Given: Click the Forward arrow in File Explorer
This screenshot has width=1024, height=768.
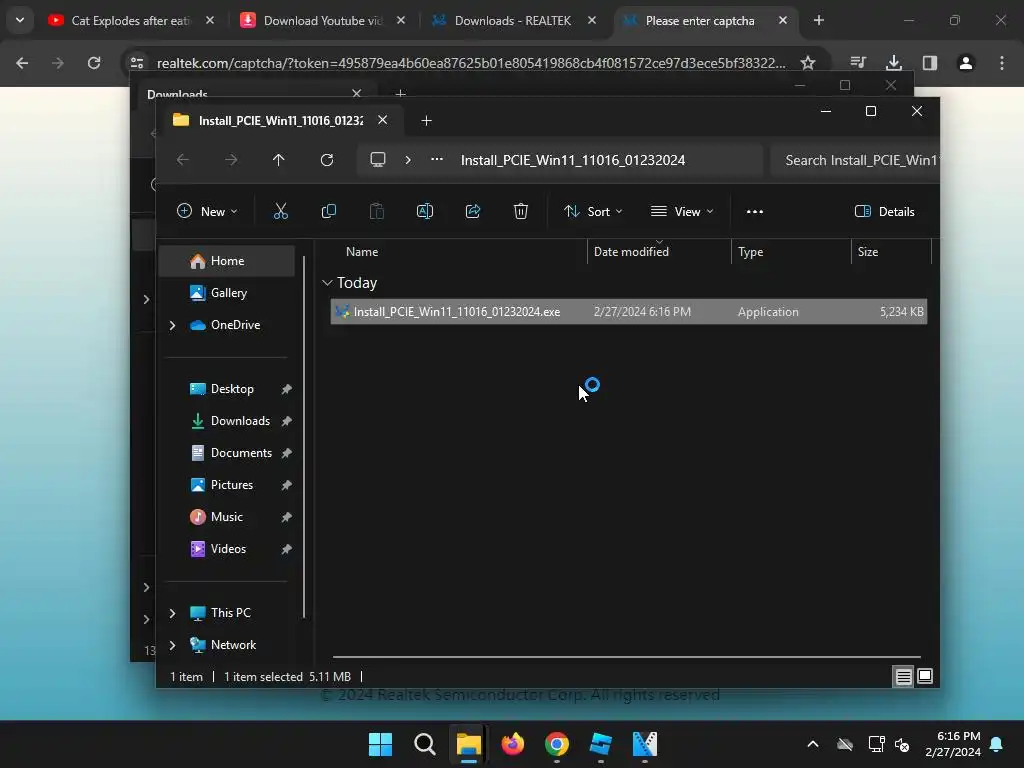Looking at the screenshot, I should click(x=231, y=160).
